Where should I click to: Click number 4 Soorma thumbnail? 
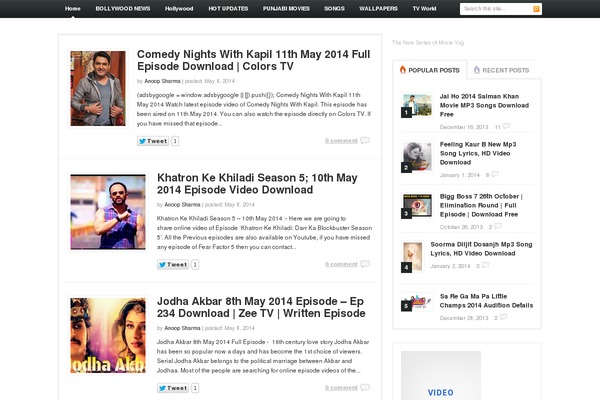[412, 256]
